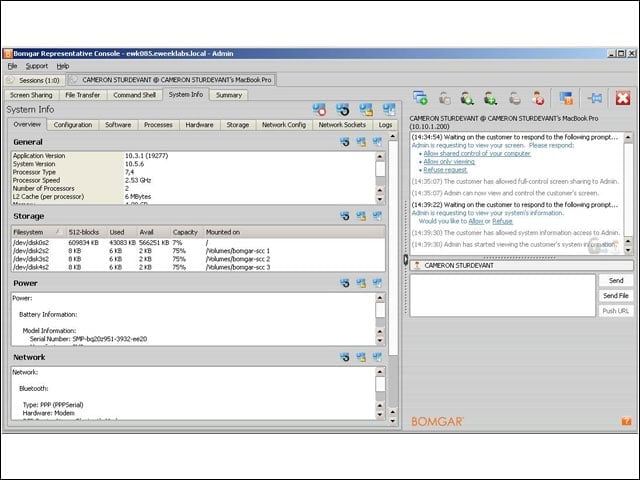Click the windows-with-green-plus toolbar icon

click(x=420, y=98)
